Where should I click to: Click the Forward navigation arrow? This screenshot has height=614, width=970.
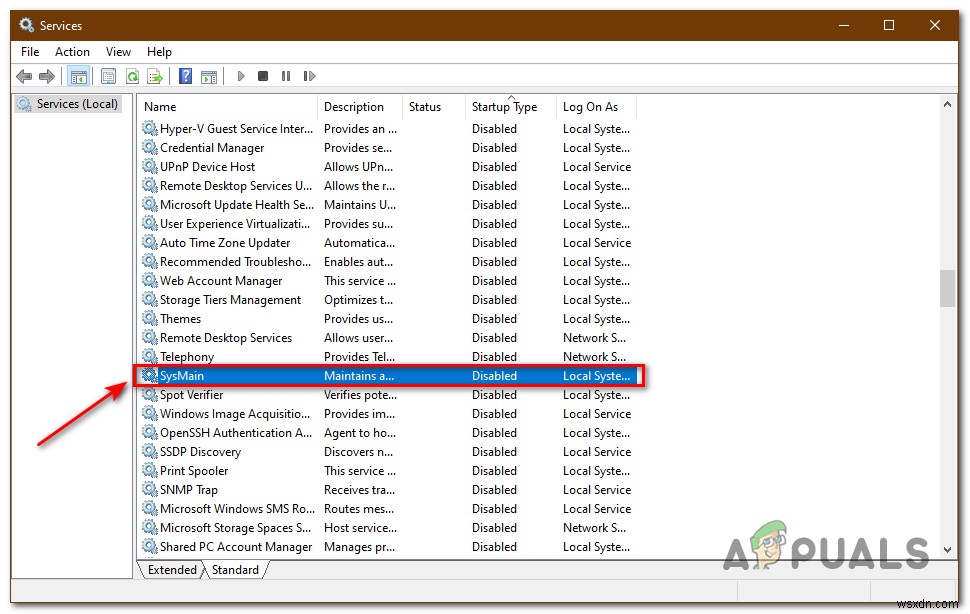pyautogui.click(x=46, y=75)
